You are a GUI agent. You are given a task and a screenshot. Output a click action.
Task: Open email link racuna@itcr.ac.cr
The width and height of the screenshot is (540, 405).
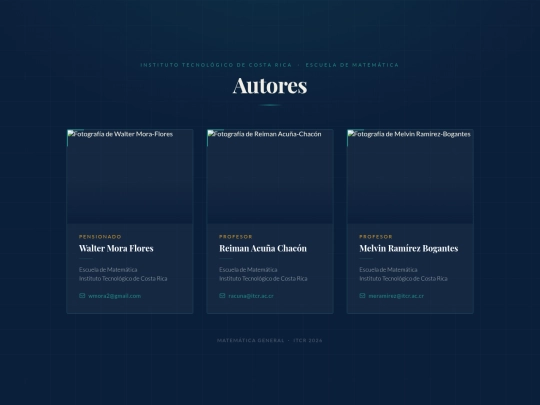click(x=251, y=296)
